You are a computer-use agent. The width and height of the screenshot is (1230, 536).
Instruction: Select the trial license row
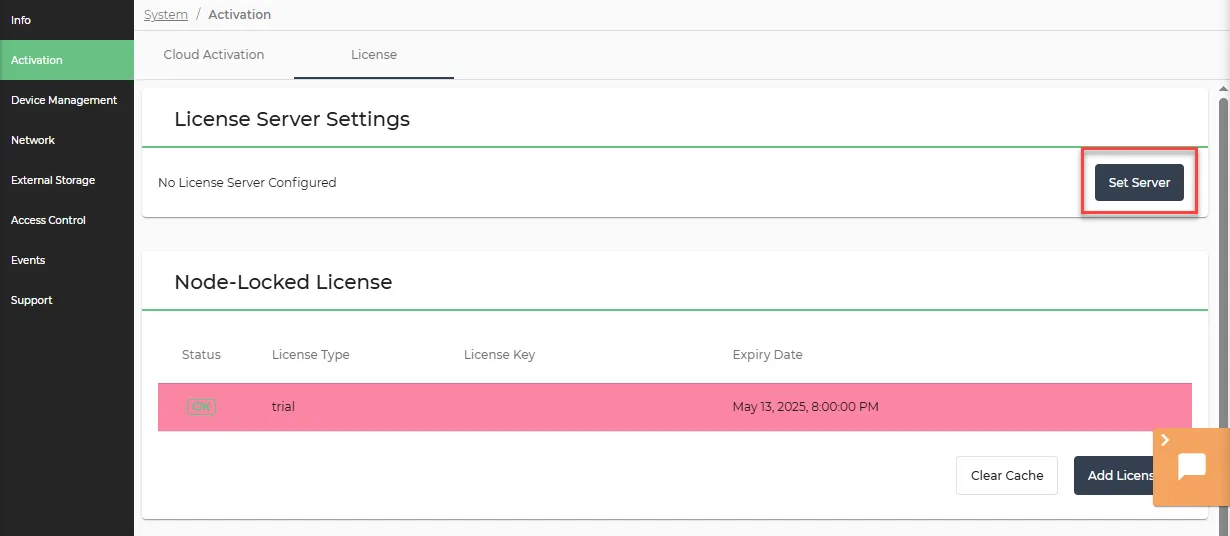tap(675, 407)
